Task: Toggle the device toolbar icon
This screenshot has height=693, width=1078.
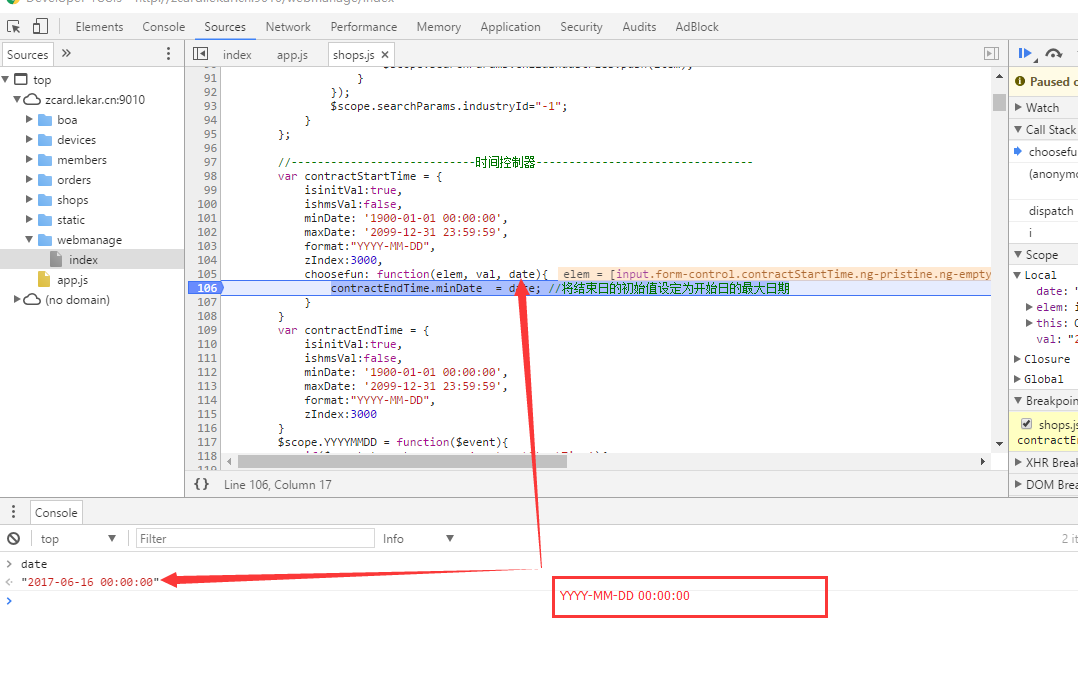Action: coord(41,27)
